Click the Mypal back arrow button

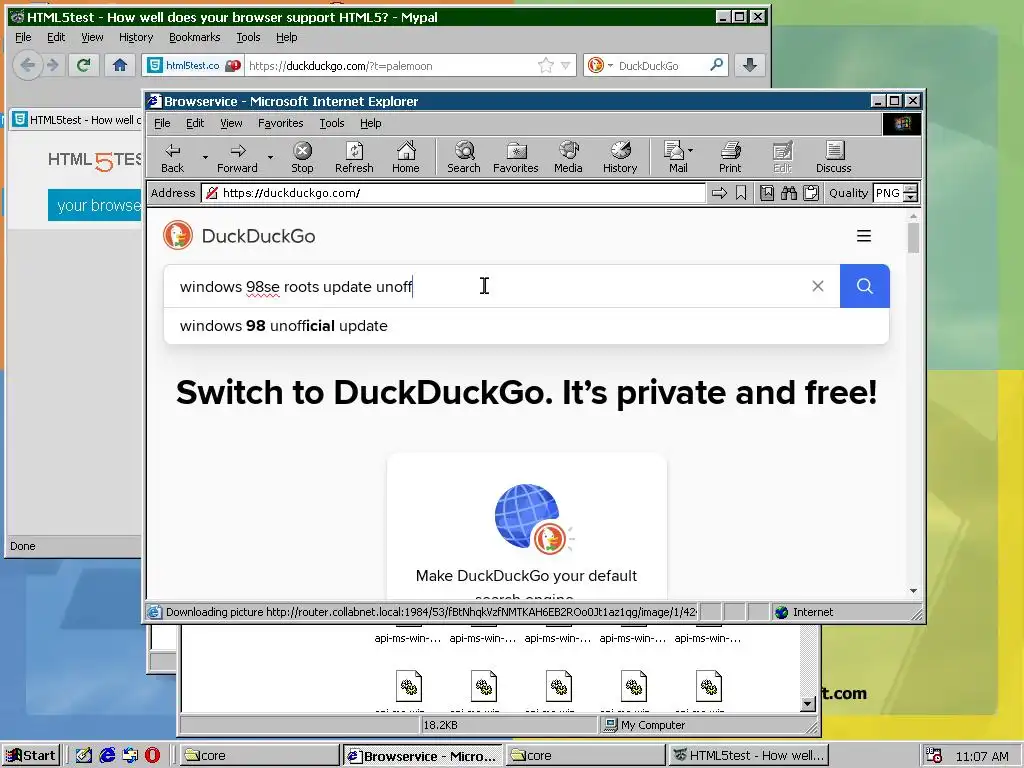point(27,65)
